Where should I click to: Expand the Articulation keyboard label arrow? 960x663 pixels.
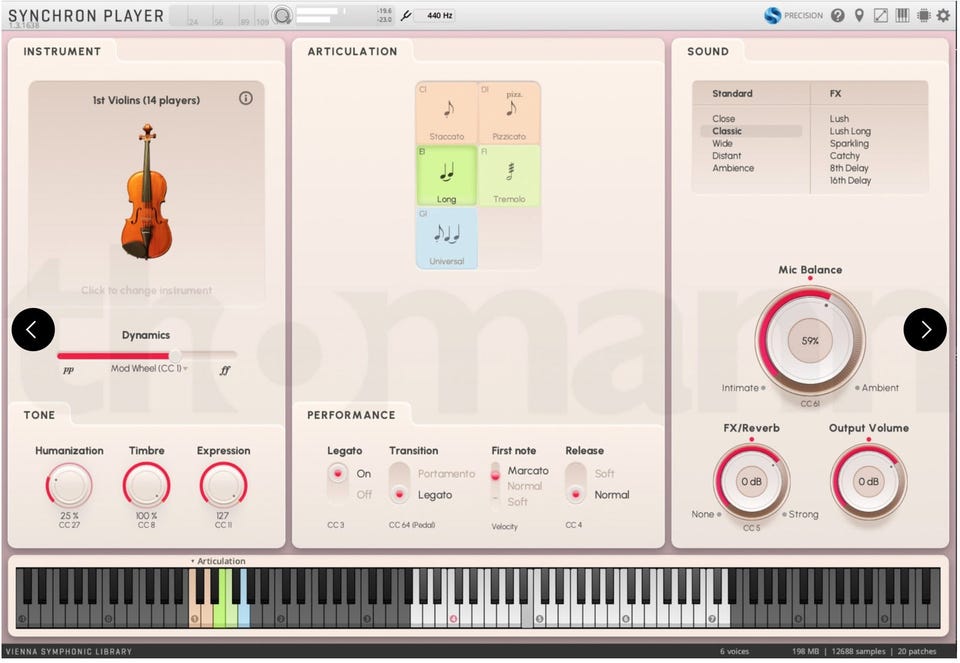pyautogui.click(x=192, y=561)
